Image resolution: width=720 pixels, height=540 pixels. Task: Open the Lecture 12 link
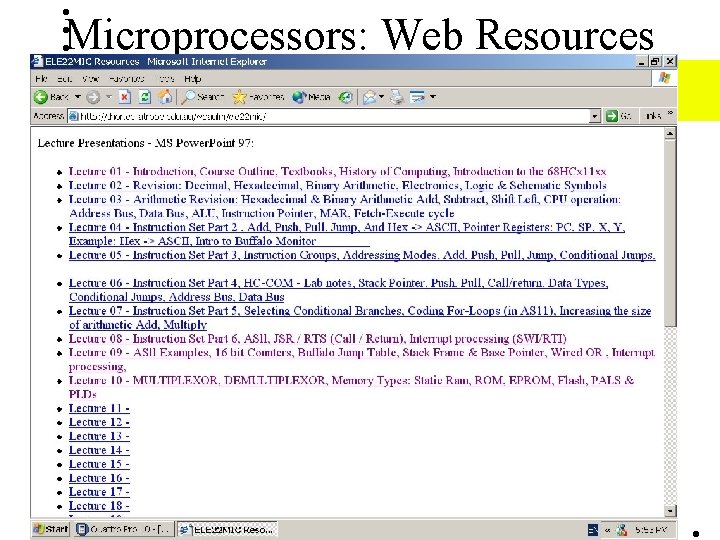point(99,422)
